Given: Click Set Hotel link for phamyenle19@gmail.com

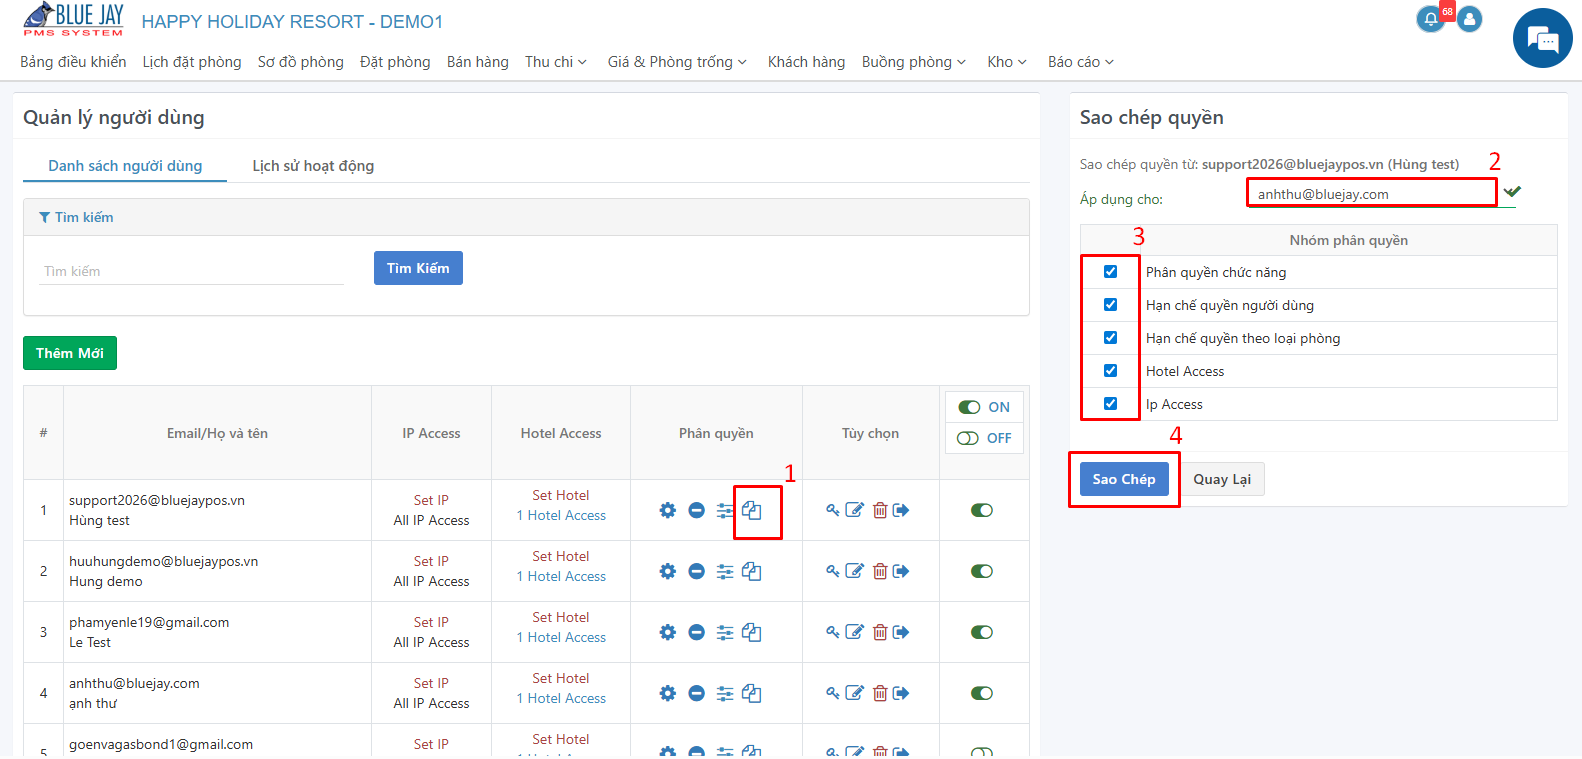Looking at the screenshot, I should point(561,617).
